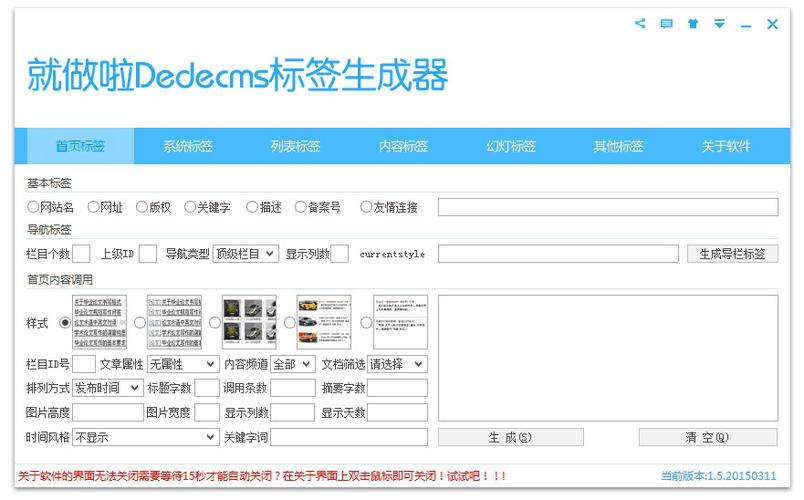Click the 图片宽度 input field
This screenshot has width=804, height=500.
207,412
